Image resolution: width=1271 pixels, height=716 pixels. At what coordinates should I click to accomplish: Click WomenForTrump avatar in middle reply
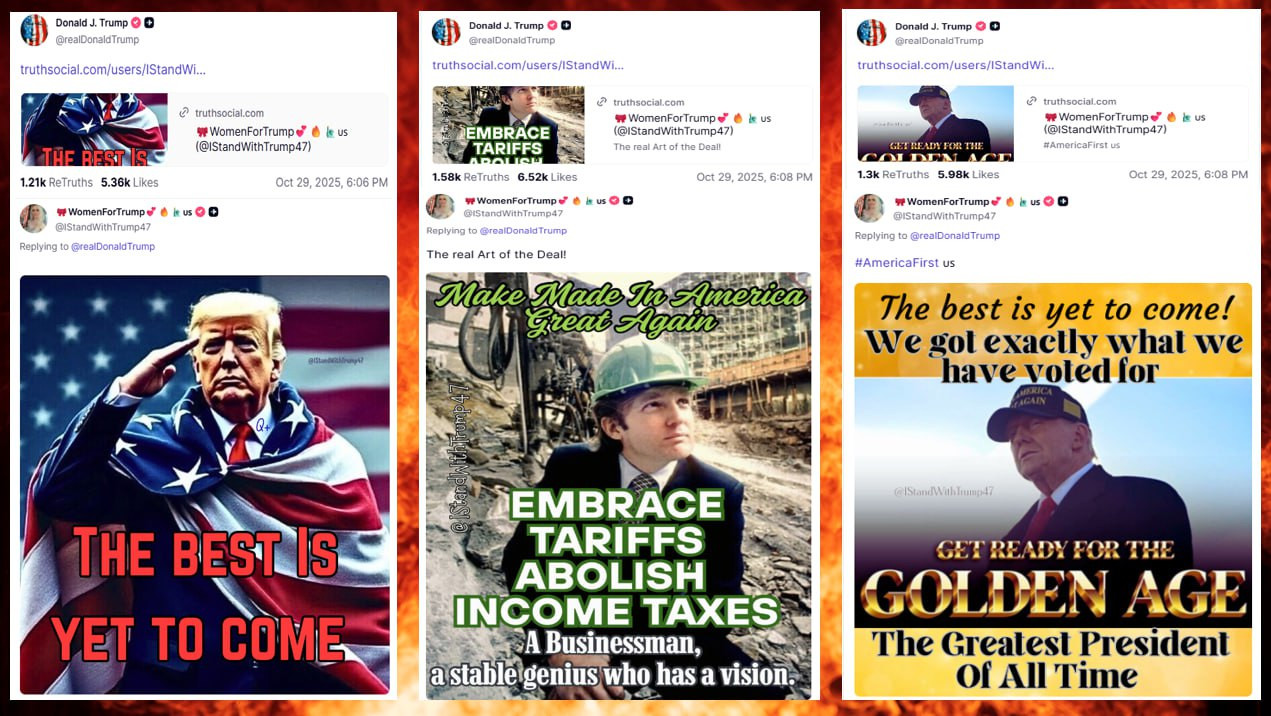(440, 206)
